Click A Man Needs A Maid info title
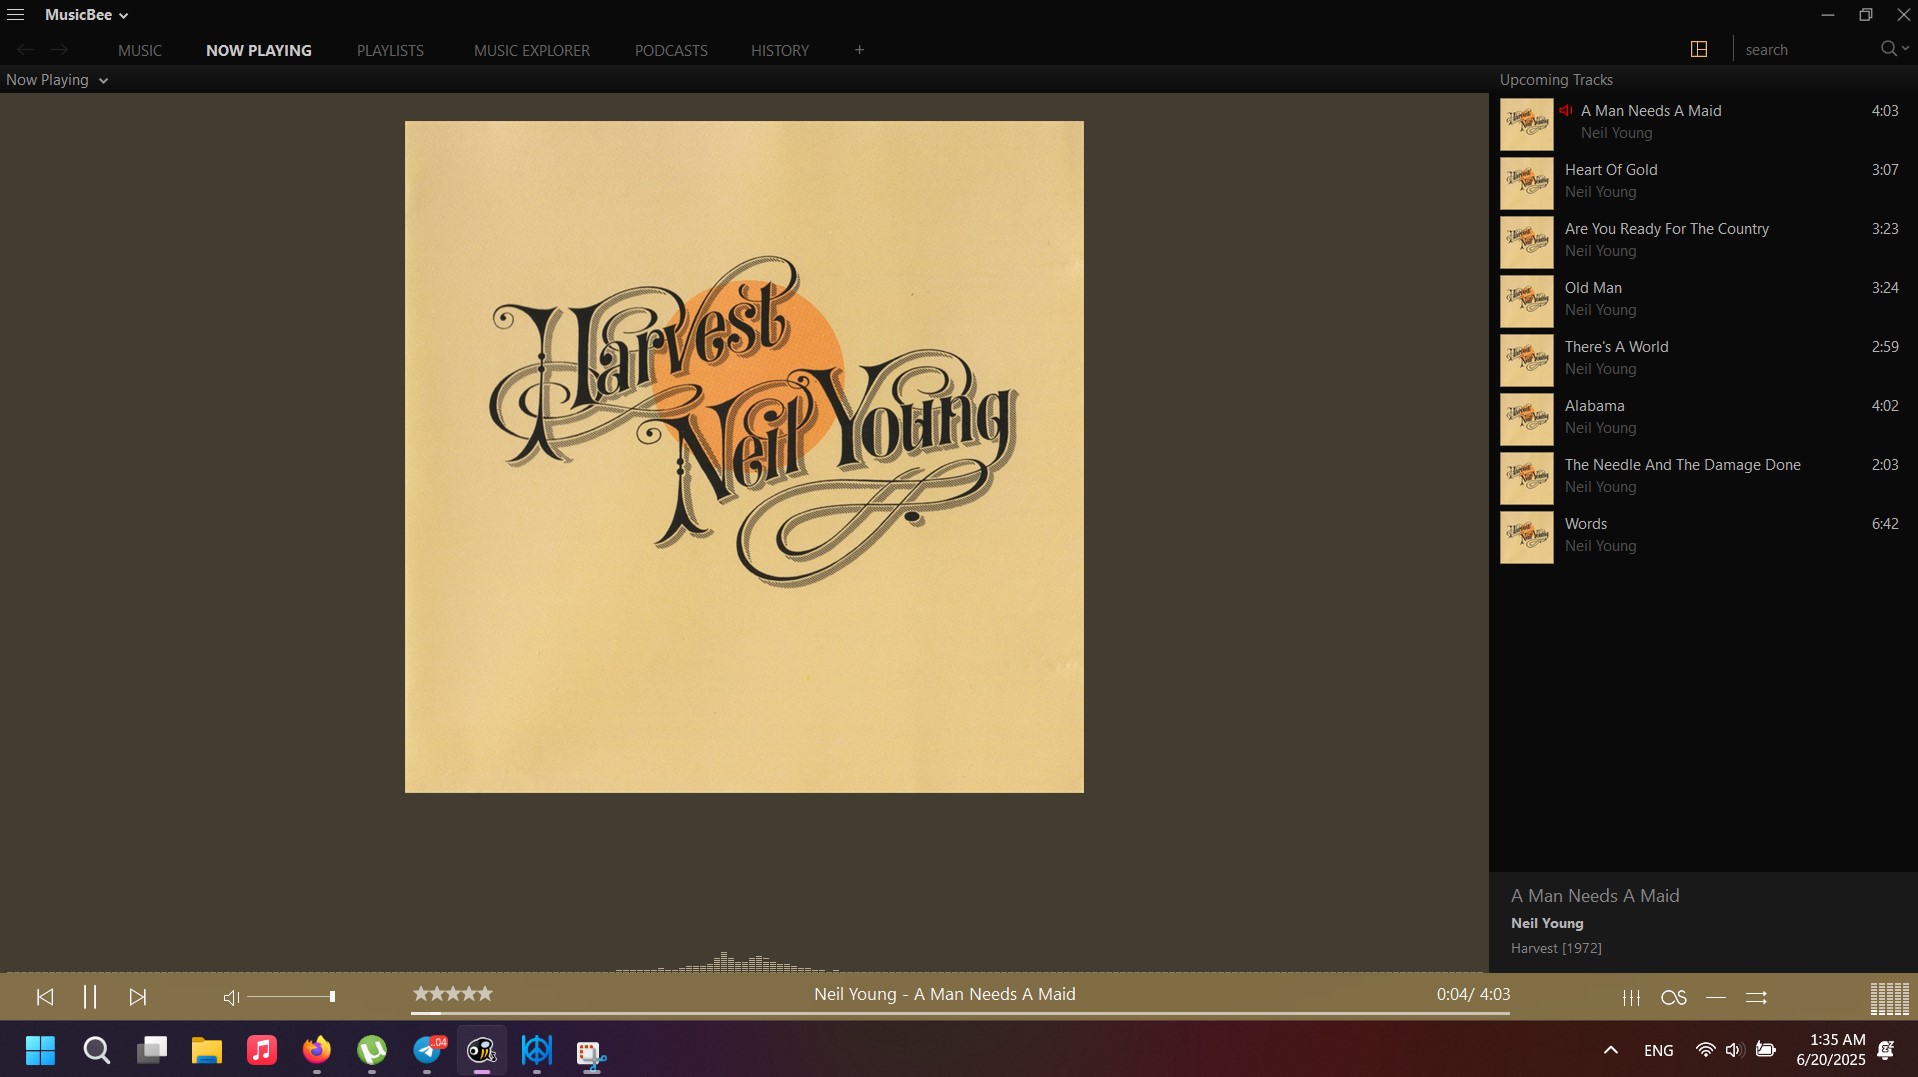Image resolution: width=1918 pixels, height=1077 pixels. click(x=1595, y=896)
